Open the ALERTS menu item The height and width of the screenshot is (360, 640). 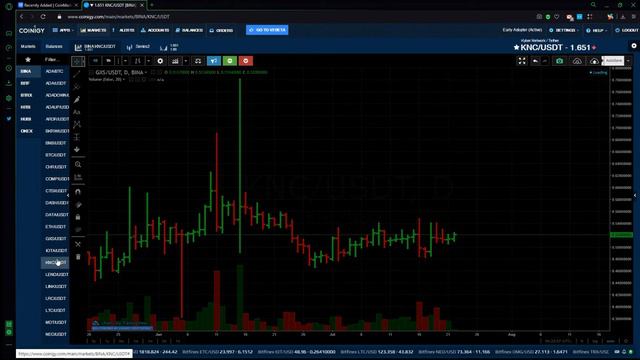click(124, 30)
